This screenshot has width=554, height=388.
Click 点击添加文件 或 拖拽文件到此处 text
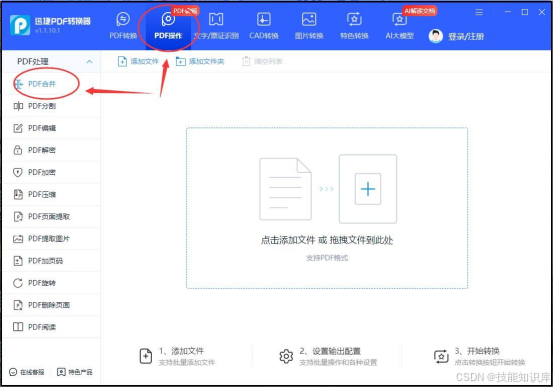(x=327, y=240)
